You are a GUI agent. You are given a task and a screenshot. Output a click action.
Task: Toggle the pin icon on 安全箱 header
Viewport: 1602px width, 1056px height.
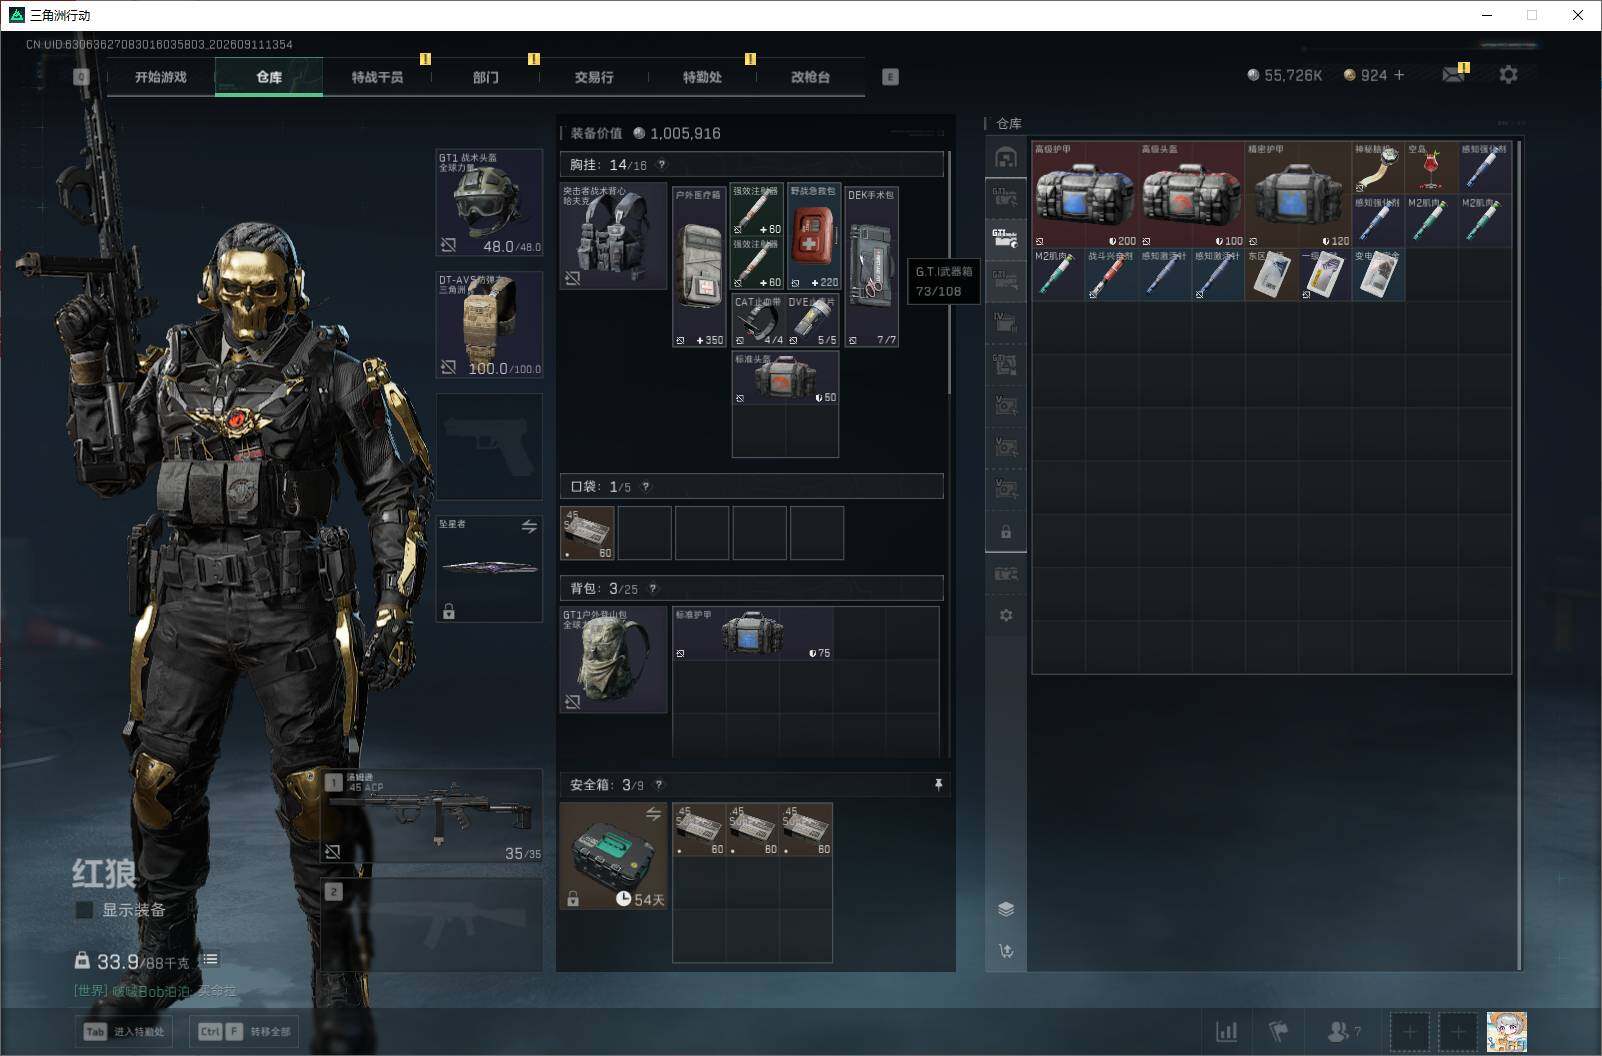coord(938,785)
